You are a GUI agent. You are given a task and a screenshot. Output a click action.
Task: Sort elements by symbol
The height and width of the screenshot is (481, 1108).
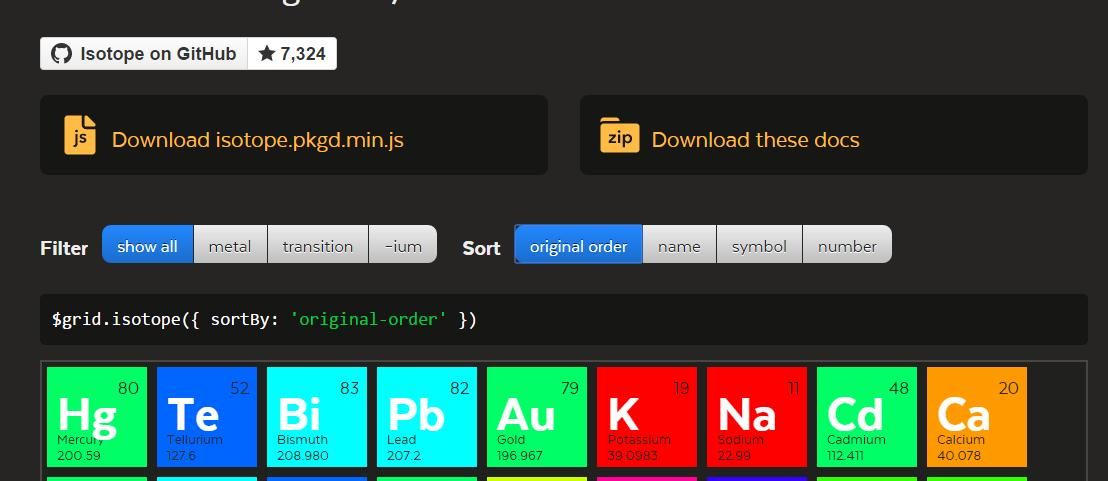coord(759,246)
